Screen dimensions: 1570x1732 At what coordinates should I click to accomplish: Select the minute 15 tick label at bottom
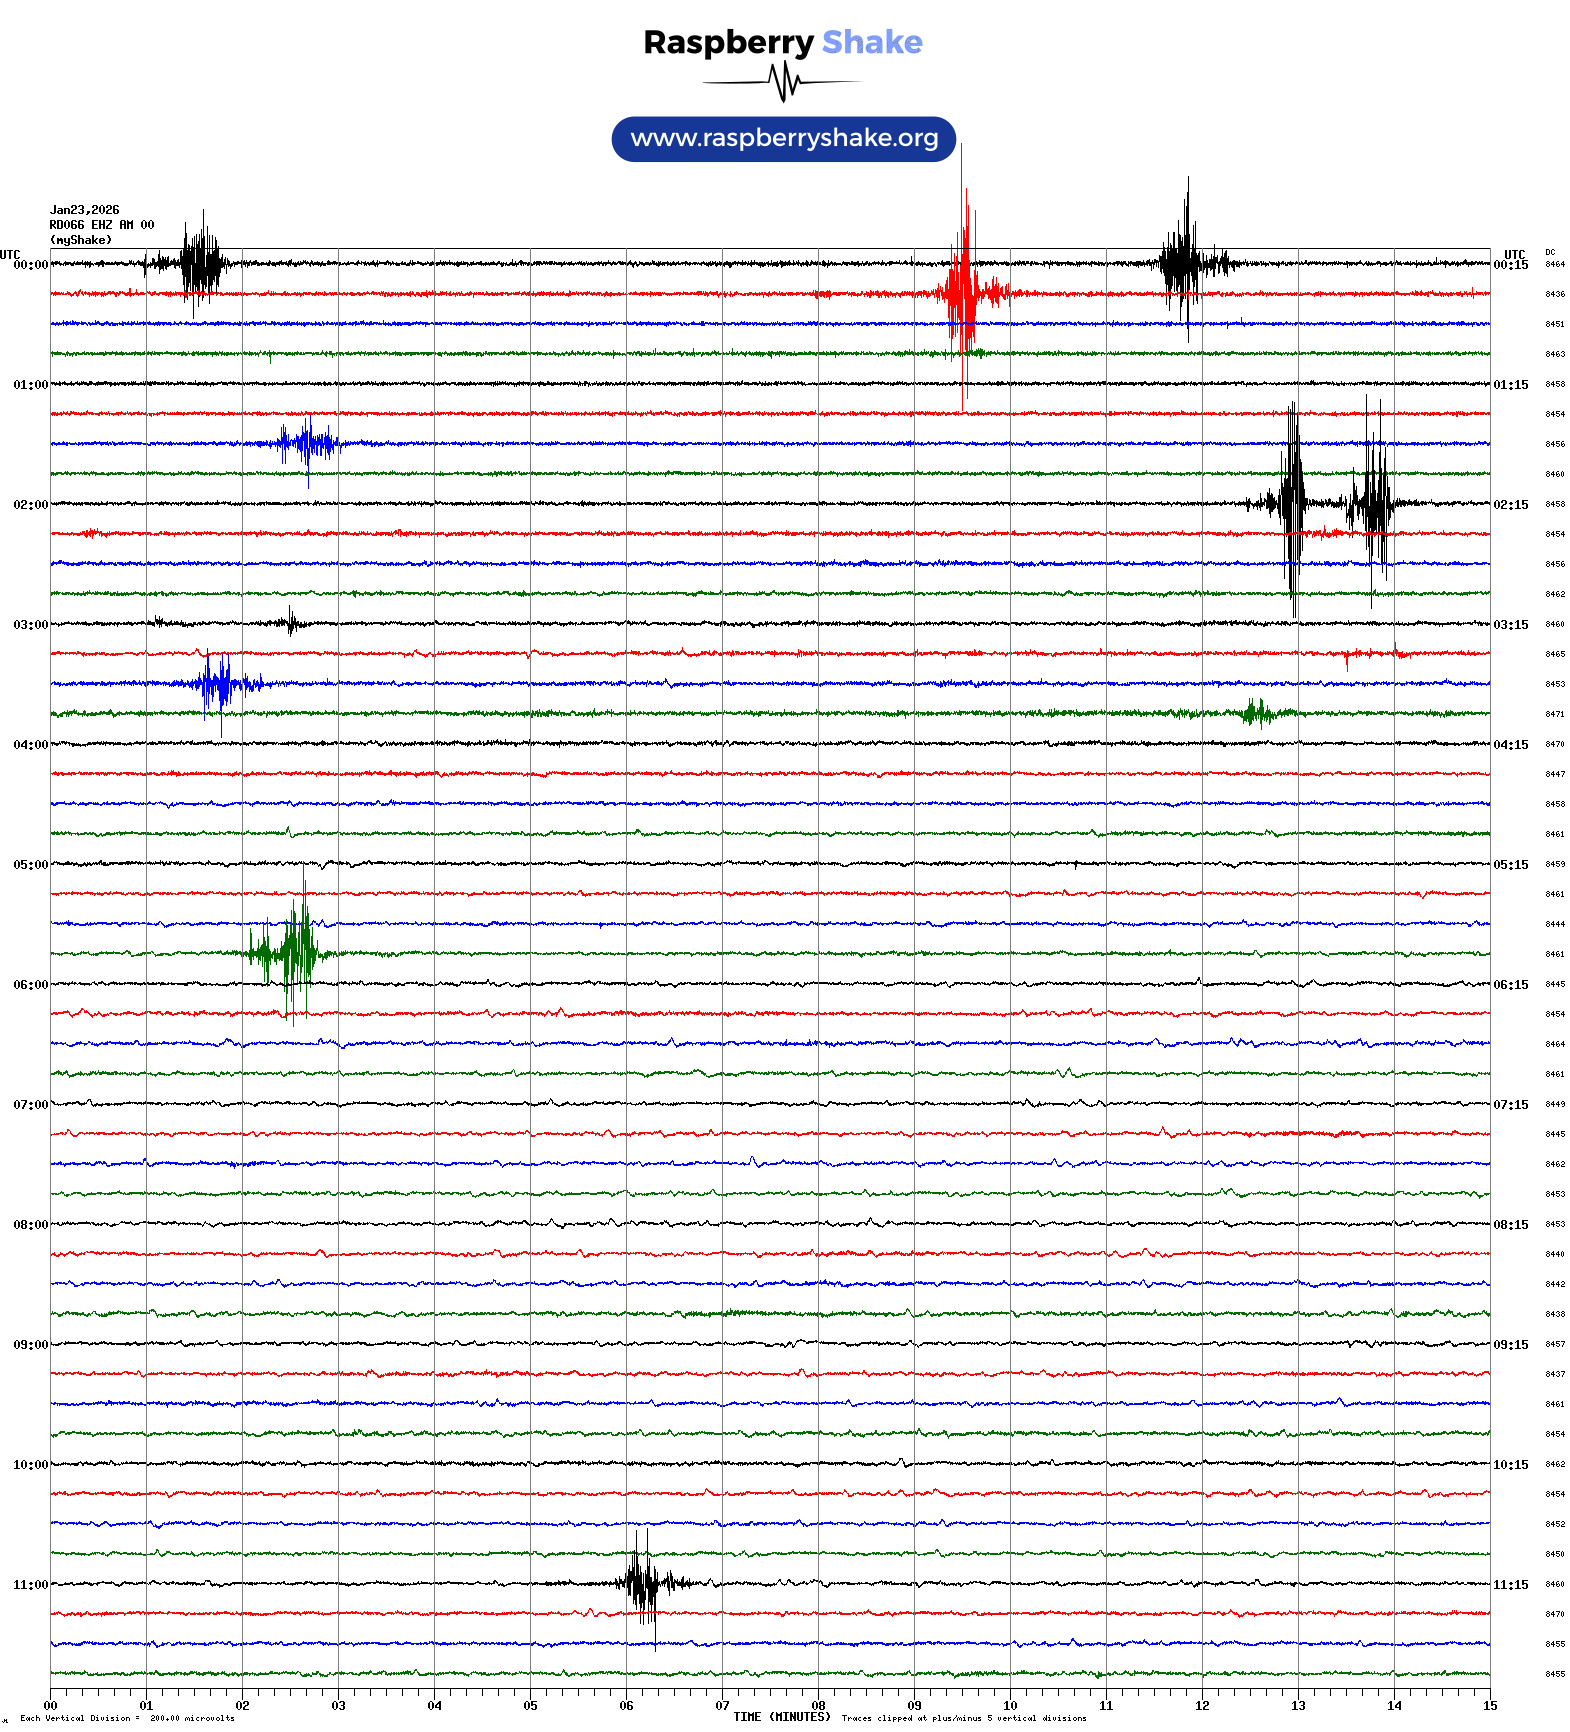1489,1706
